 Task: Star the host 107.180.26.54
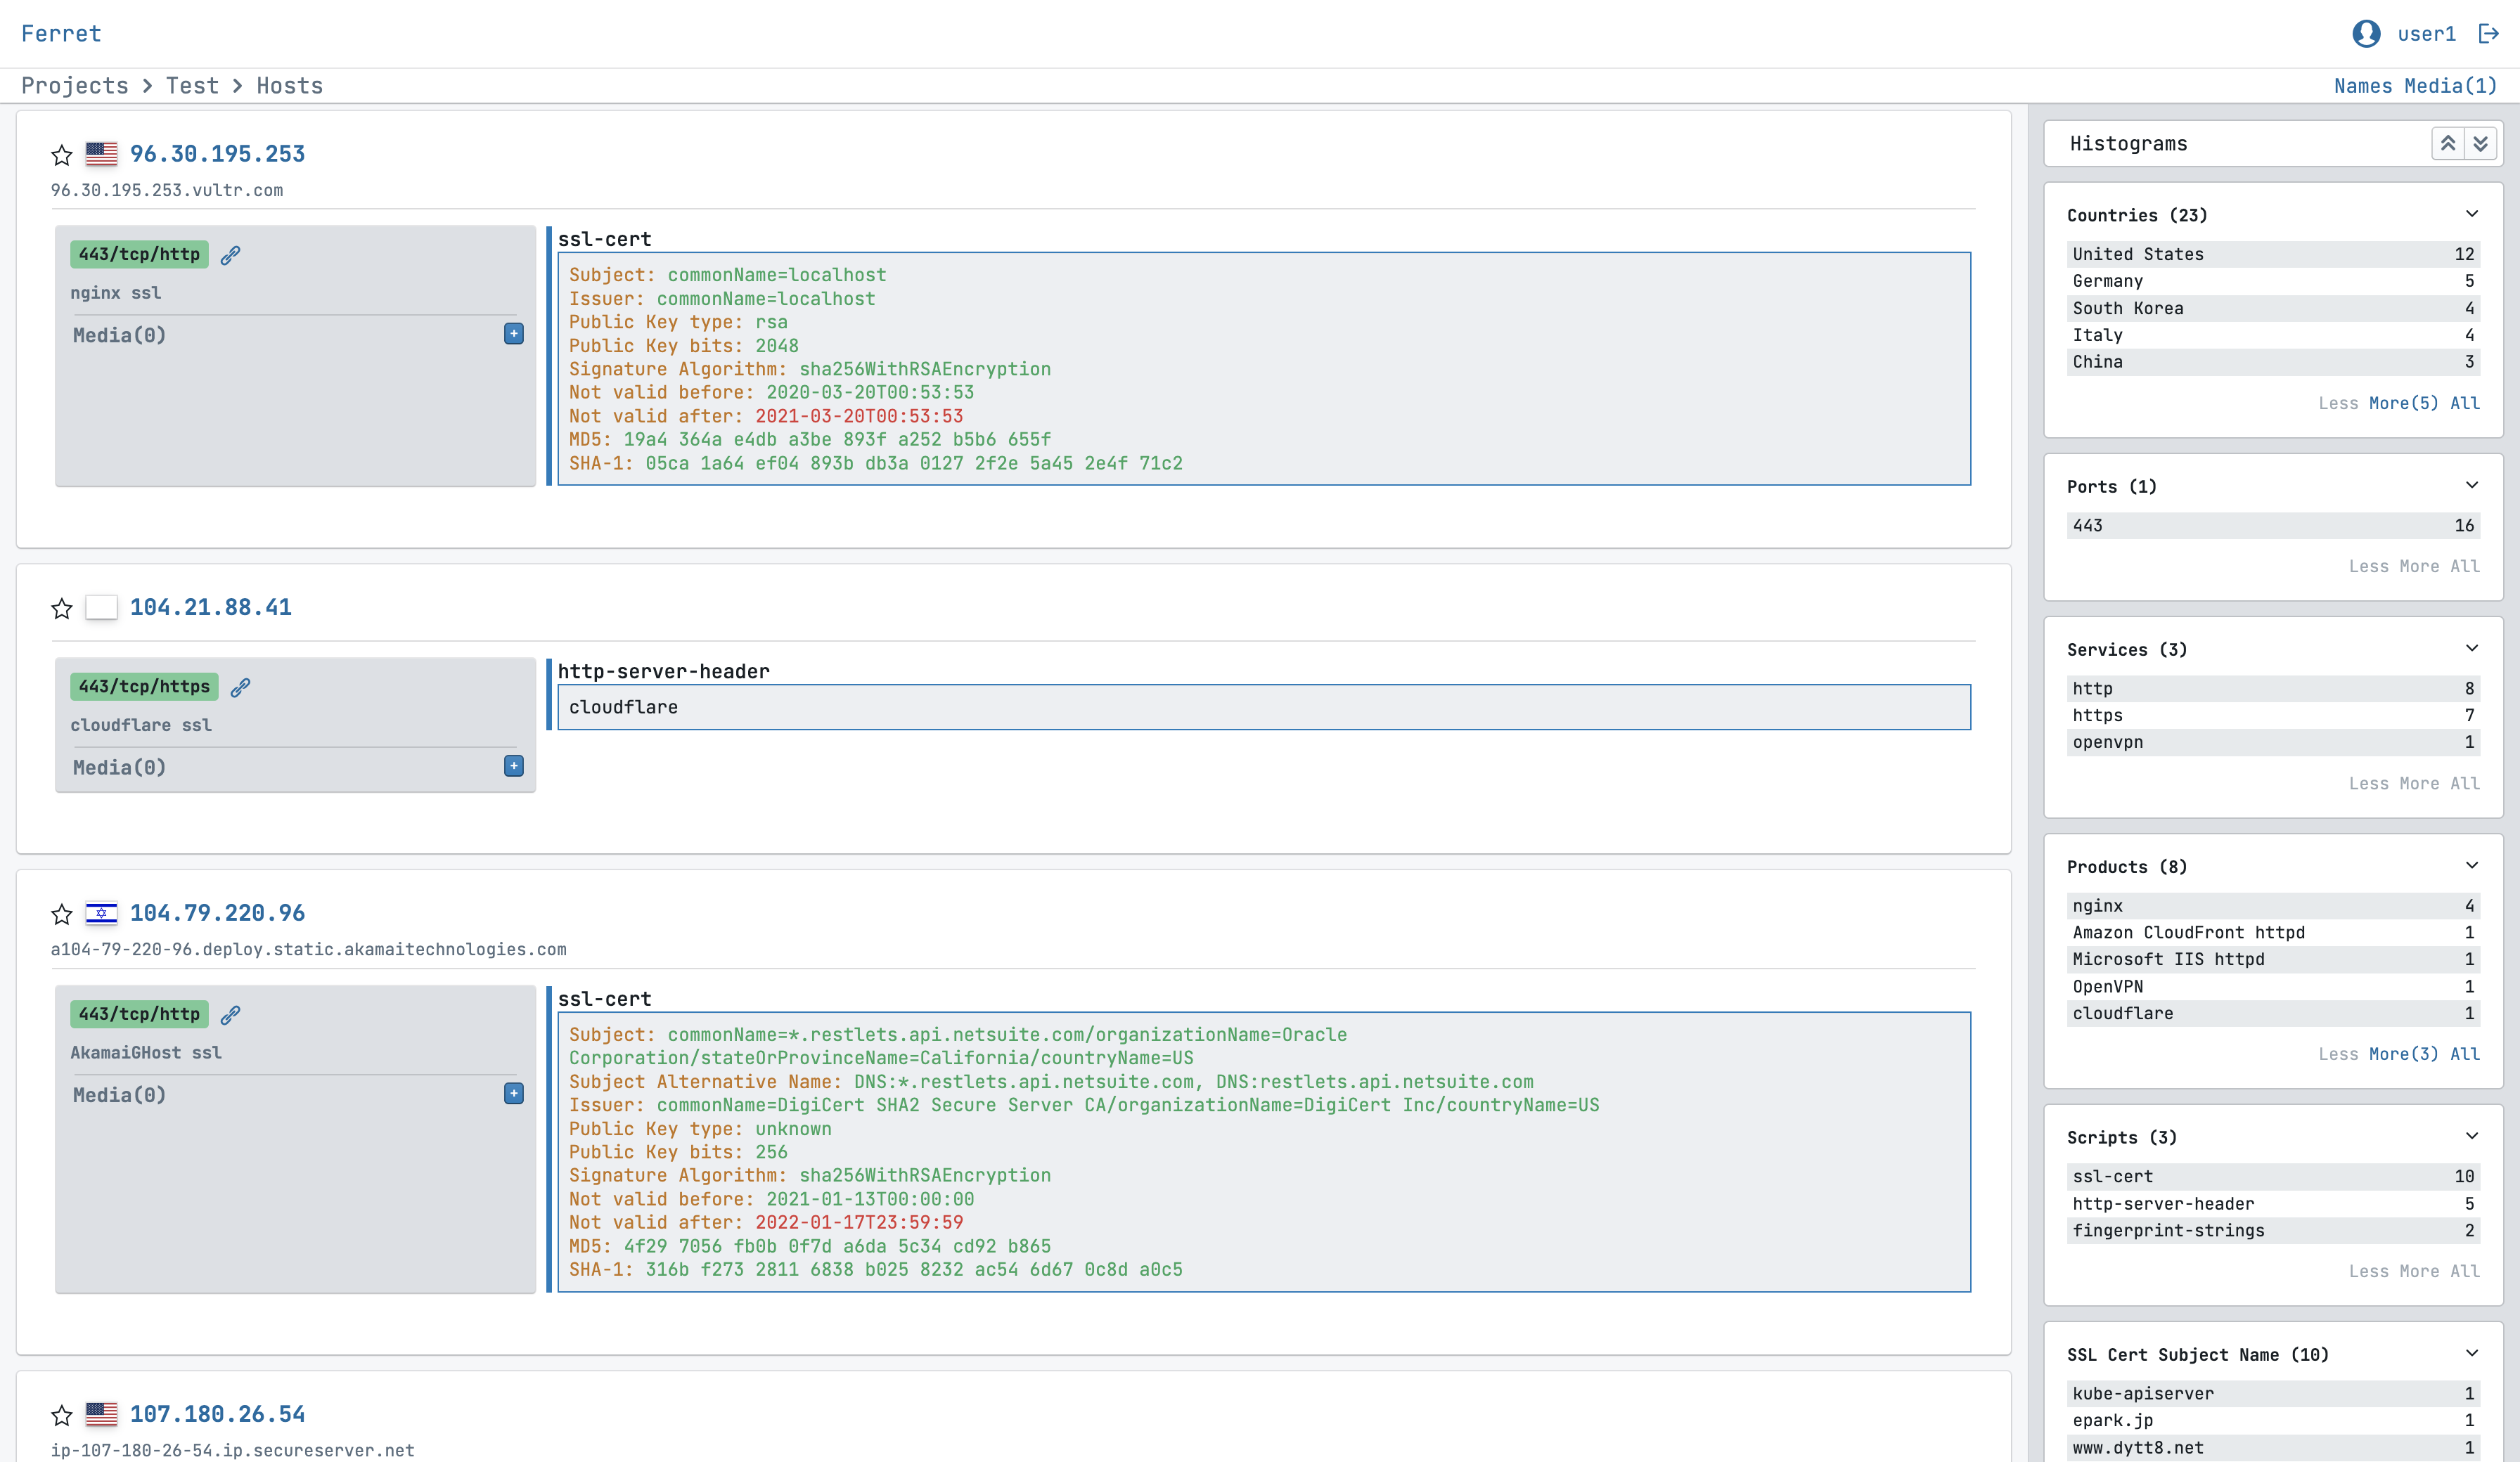(62, 1415)
